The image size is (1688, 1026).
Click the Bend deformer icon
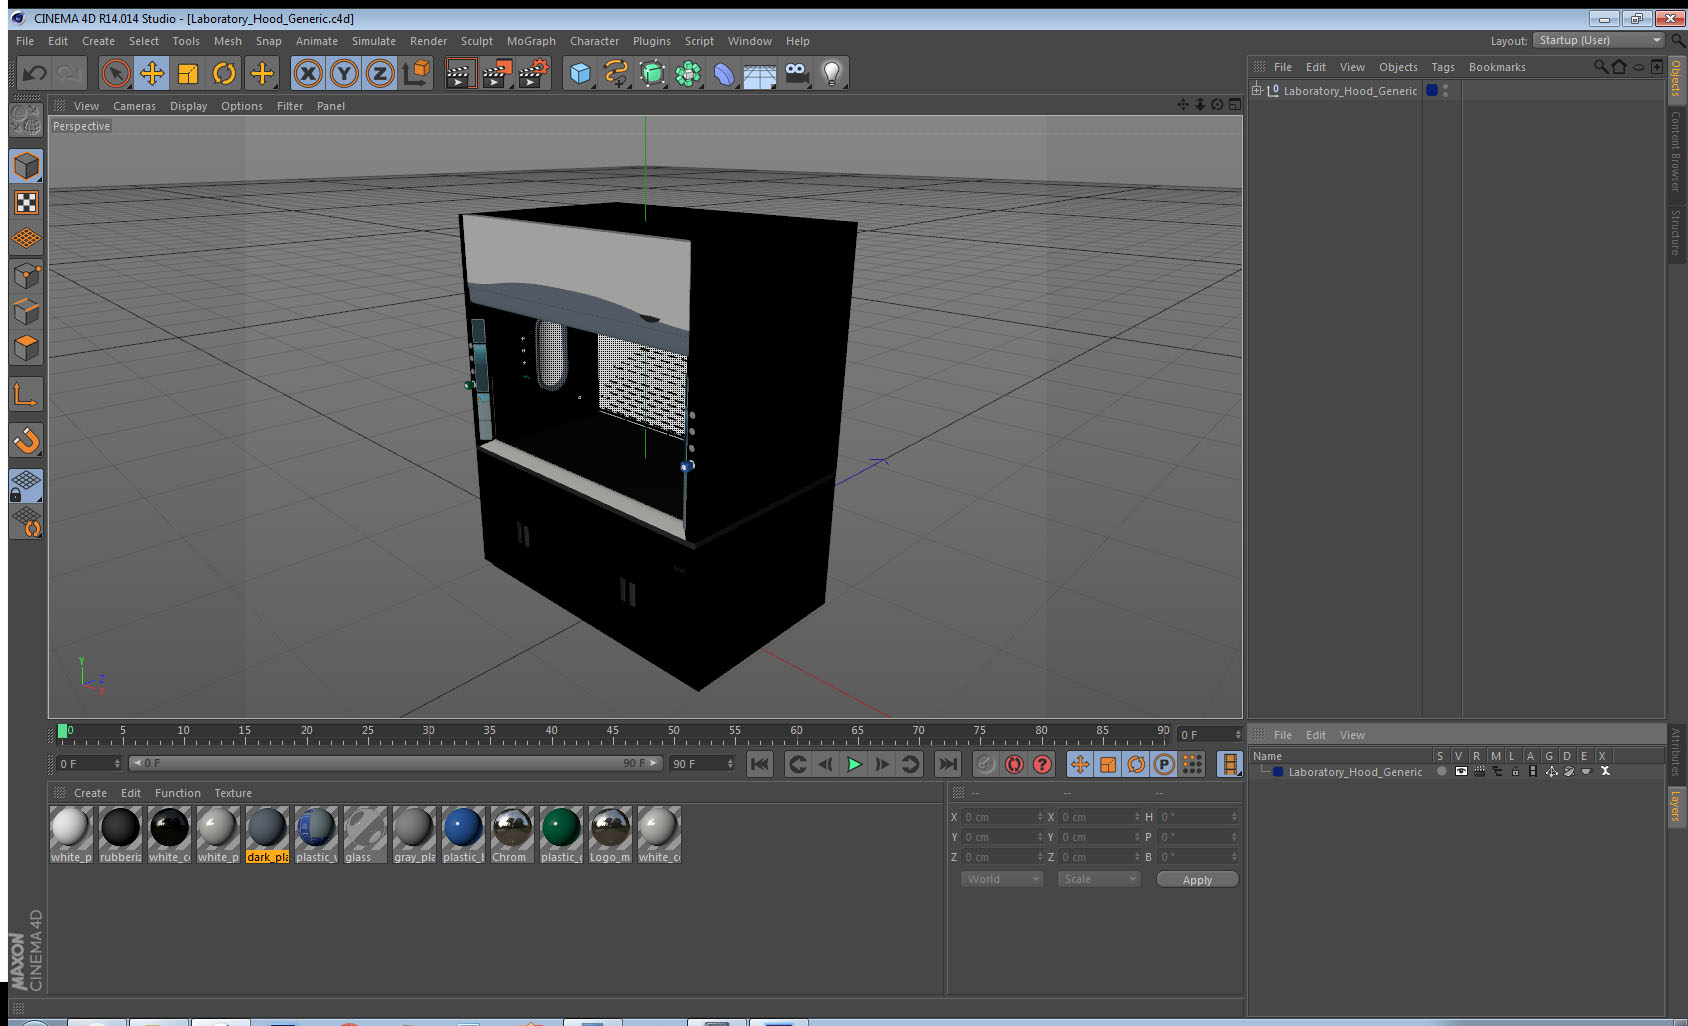(724, 73)
